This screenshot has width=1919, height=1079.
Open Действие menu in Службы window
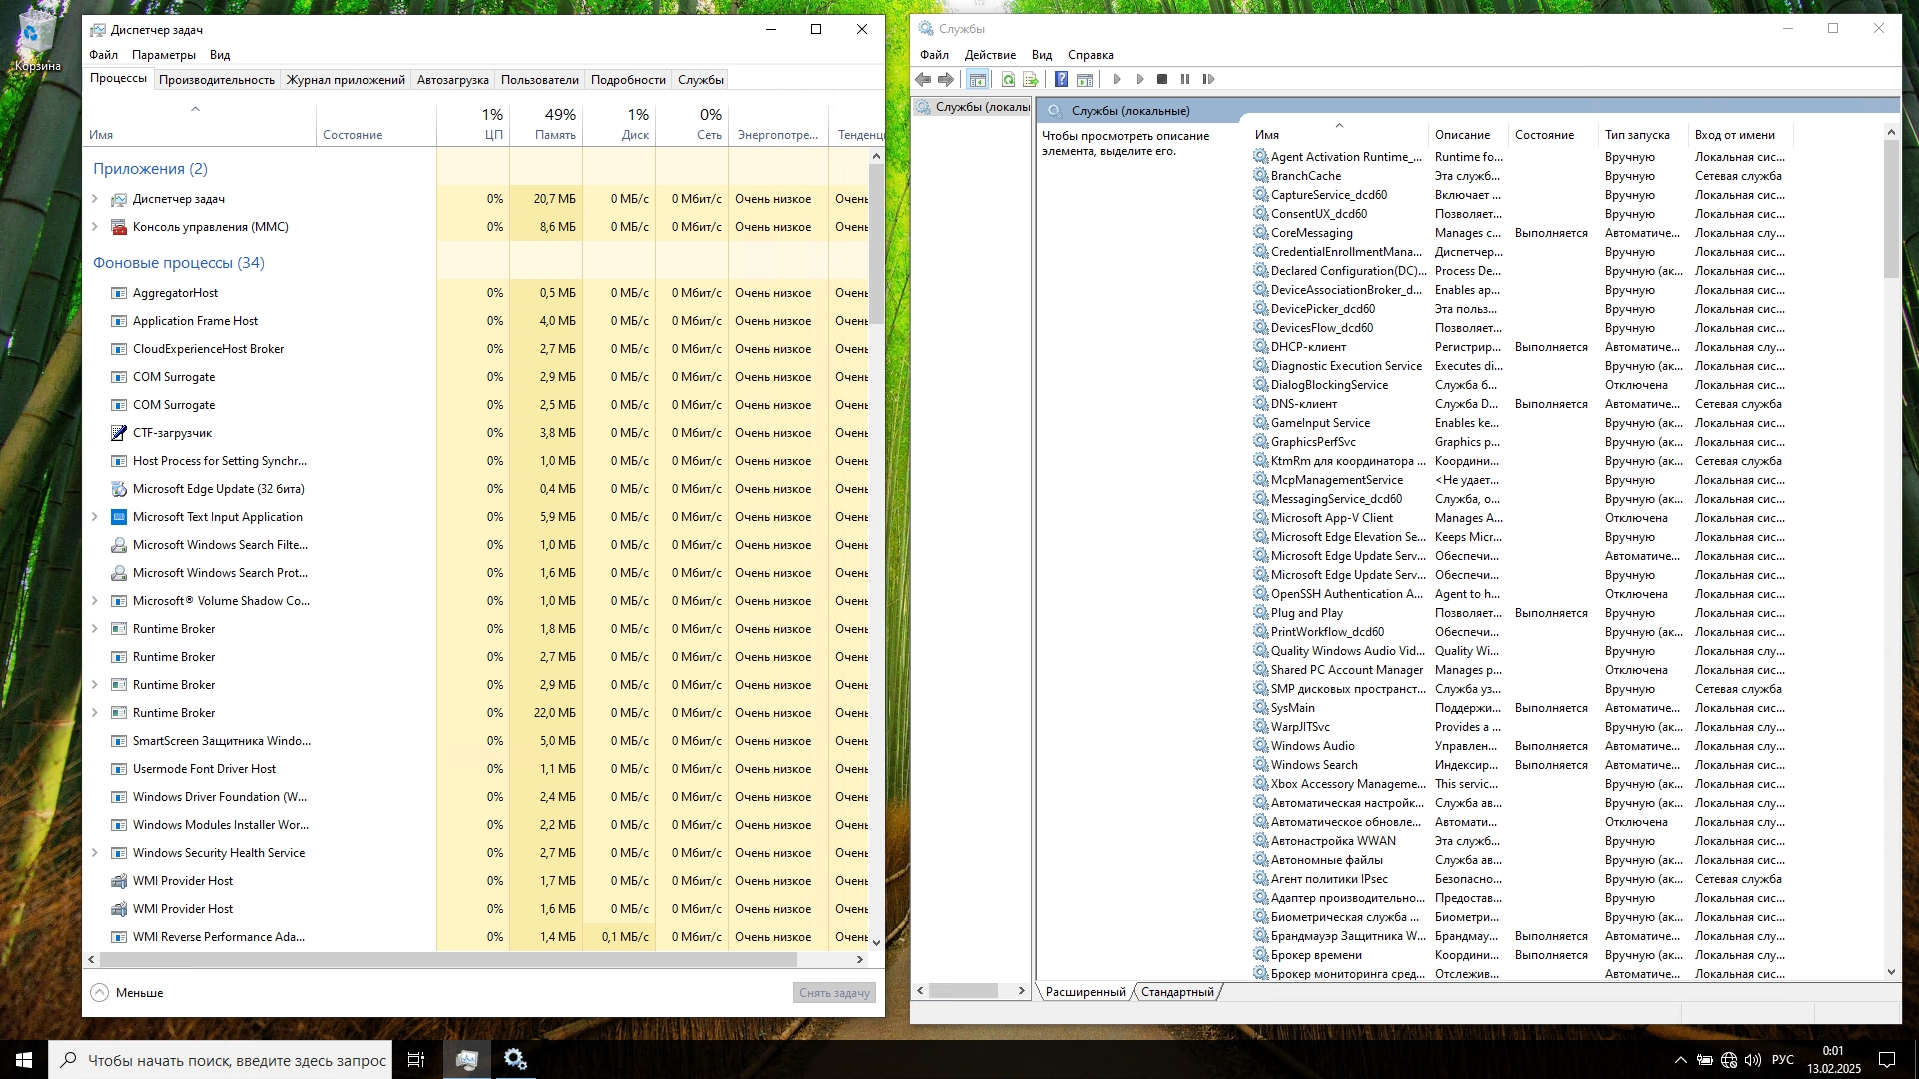click(990, 55)
